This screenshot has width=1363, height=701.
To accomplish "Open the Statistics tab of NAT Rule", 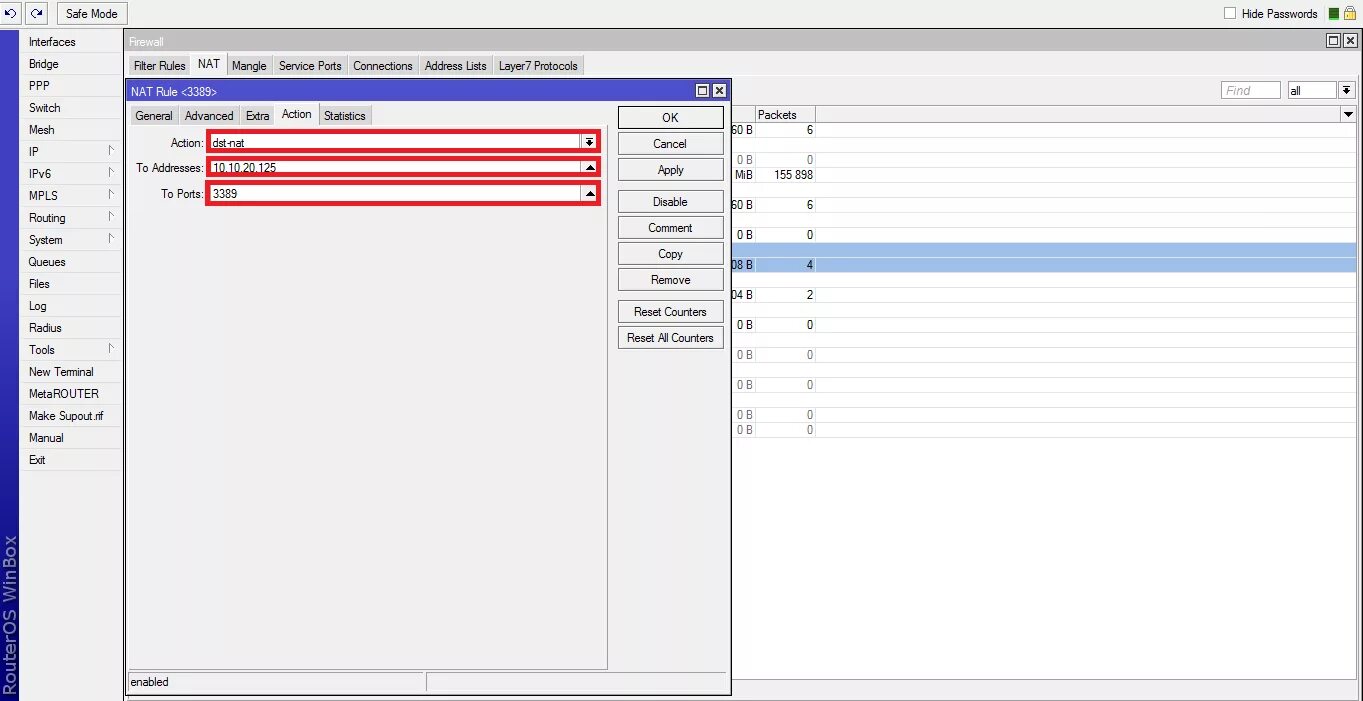I will 344,116.
